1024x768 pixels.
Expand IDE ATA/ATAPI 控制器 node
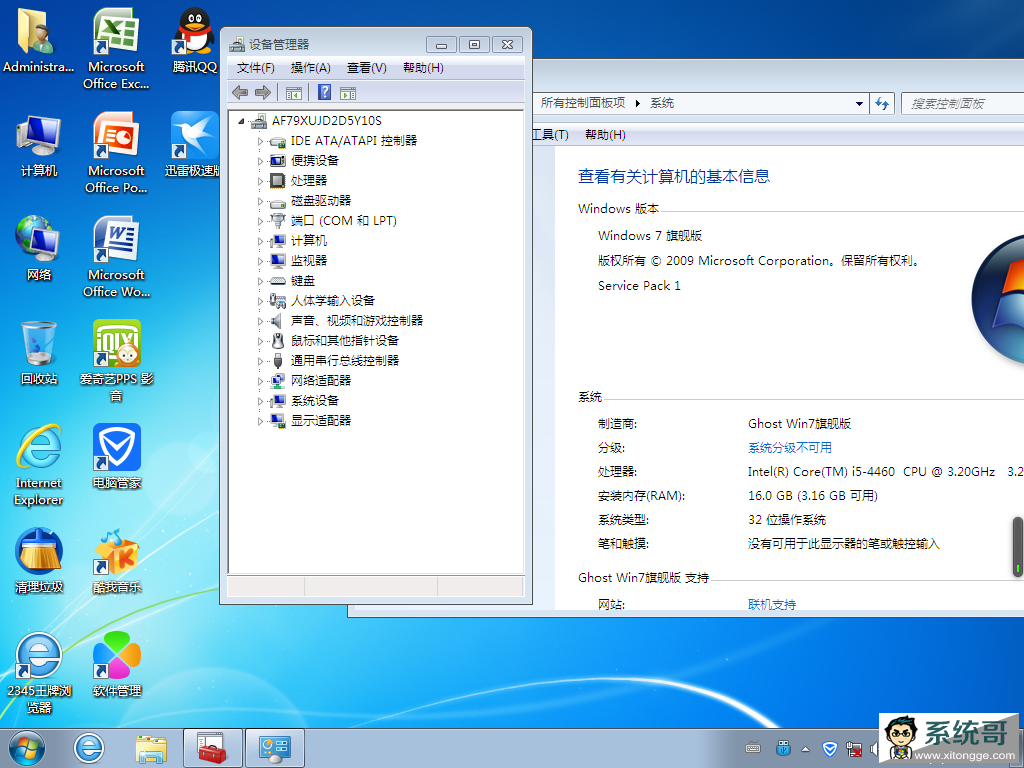pos(260,141)
